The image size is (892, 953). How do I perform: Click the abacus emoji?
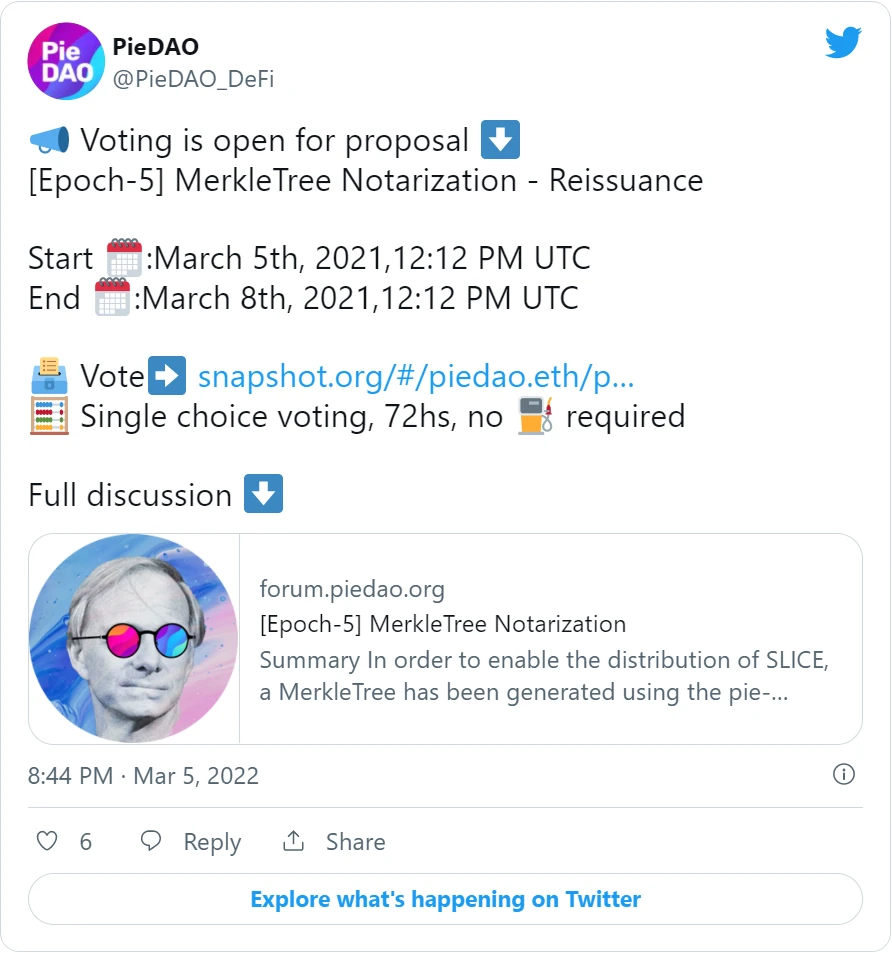(49, 416)
